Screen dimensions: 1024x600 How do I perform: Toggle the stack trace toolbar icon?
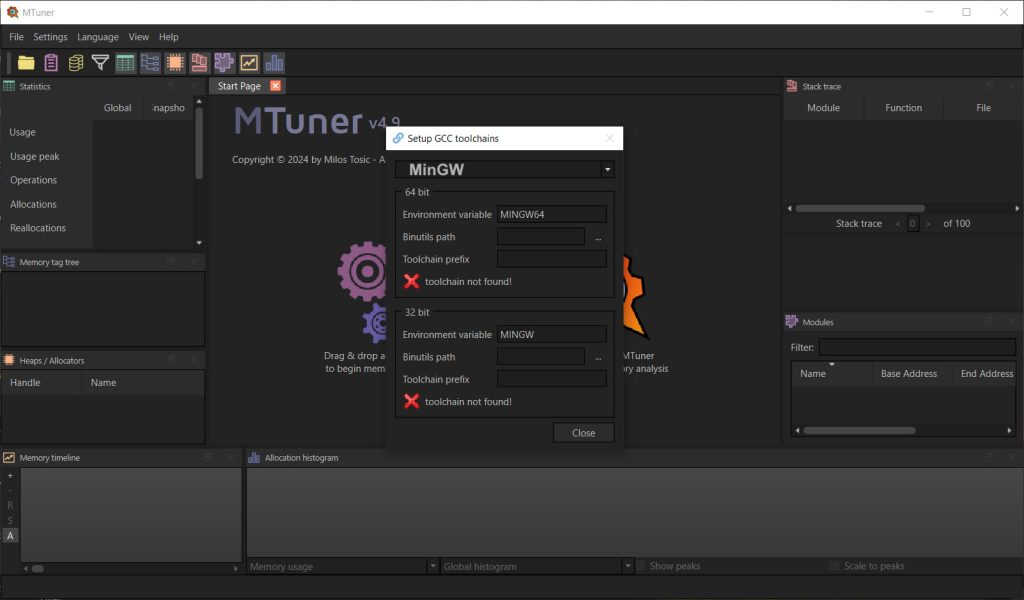coord(199,63)
